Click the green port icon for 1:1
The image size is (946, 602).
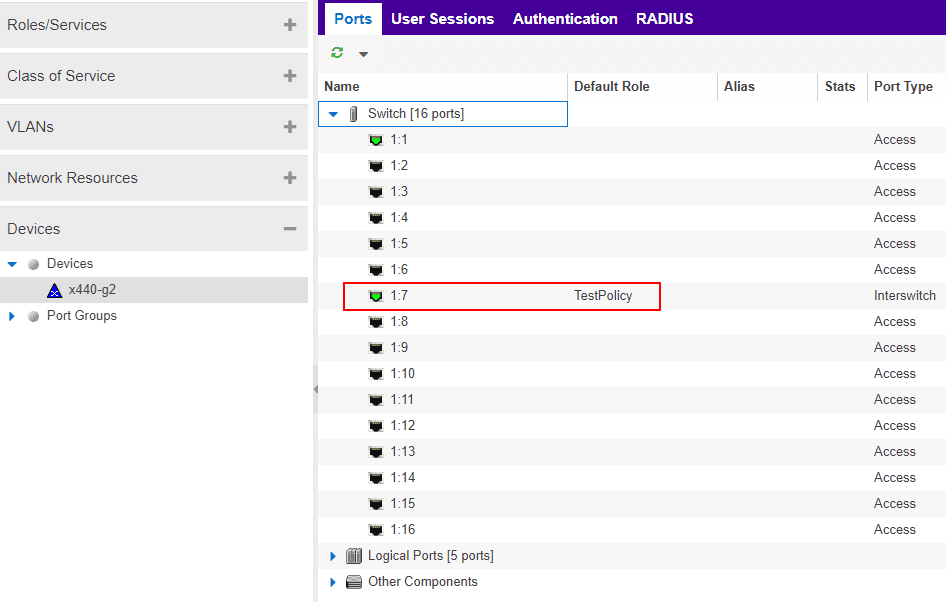pos(376,140)
